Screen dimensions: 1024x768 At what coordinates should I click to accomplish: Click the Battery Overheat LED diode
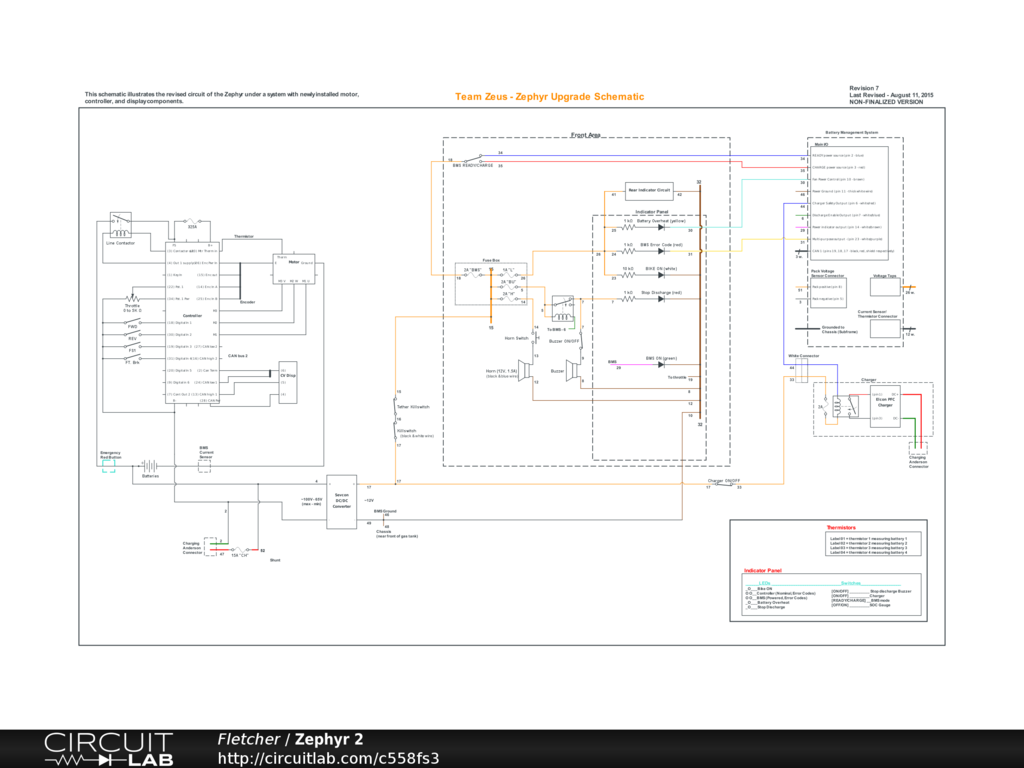(661, 227)
